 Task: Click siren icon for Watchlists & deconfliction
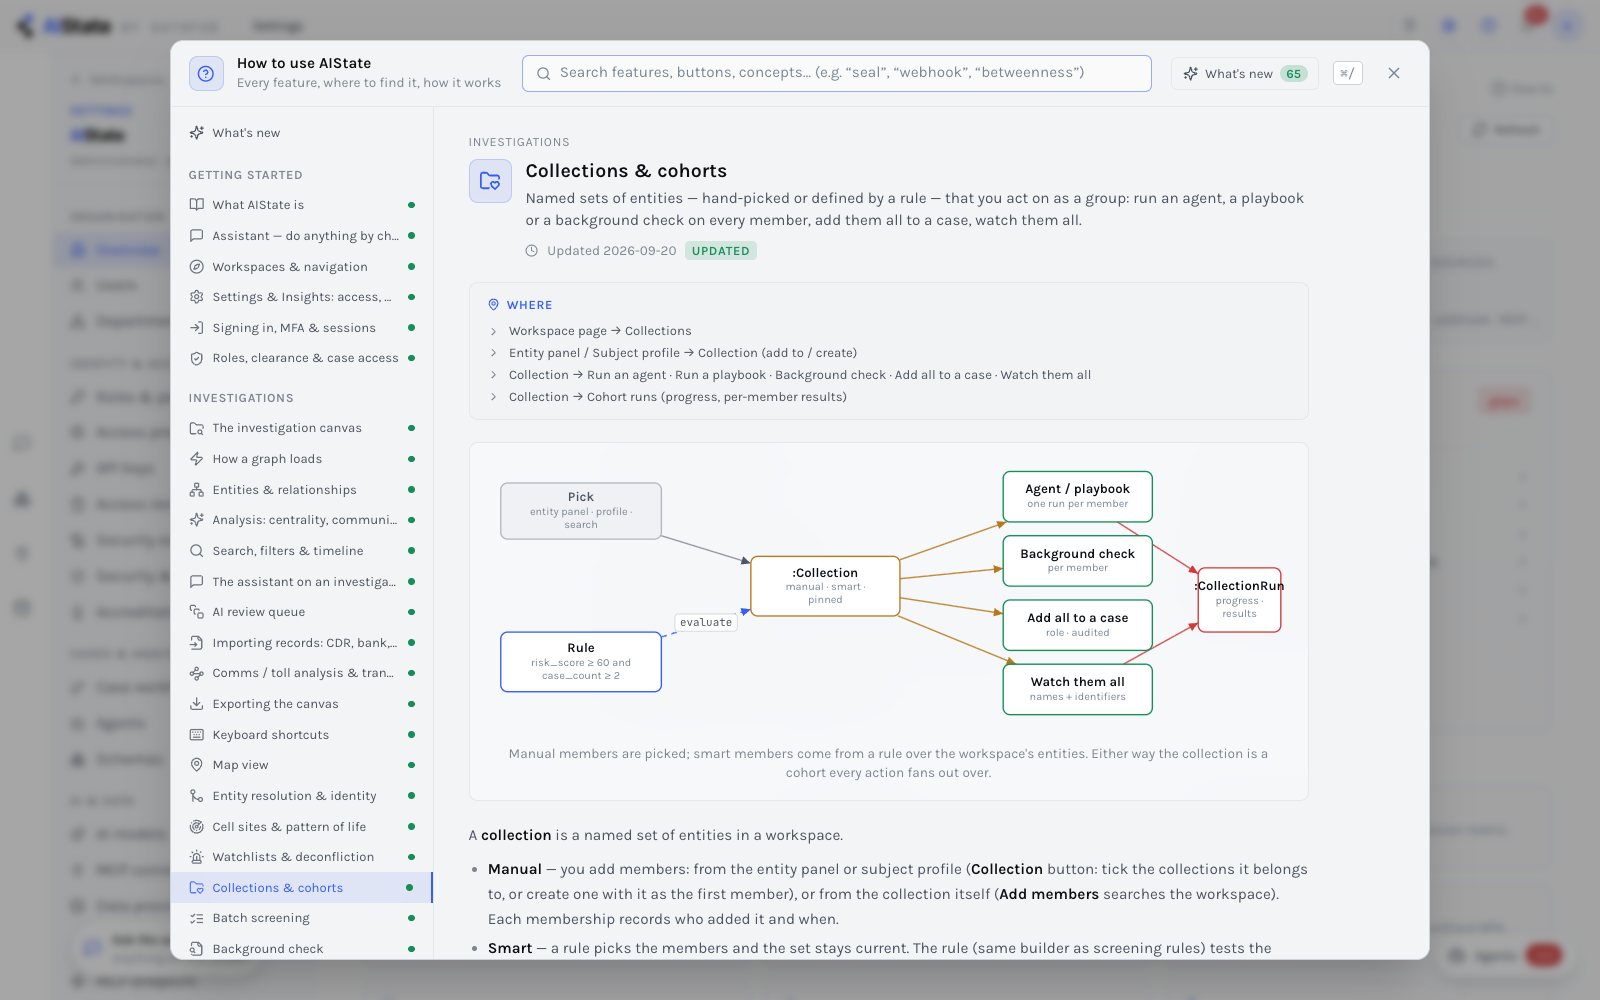pyautogui.click(x=197, y=857)
